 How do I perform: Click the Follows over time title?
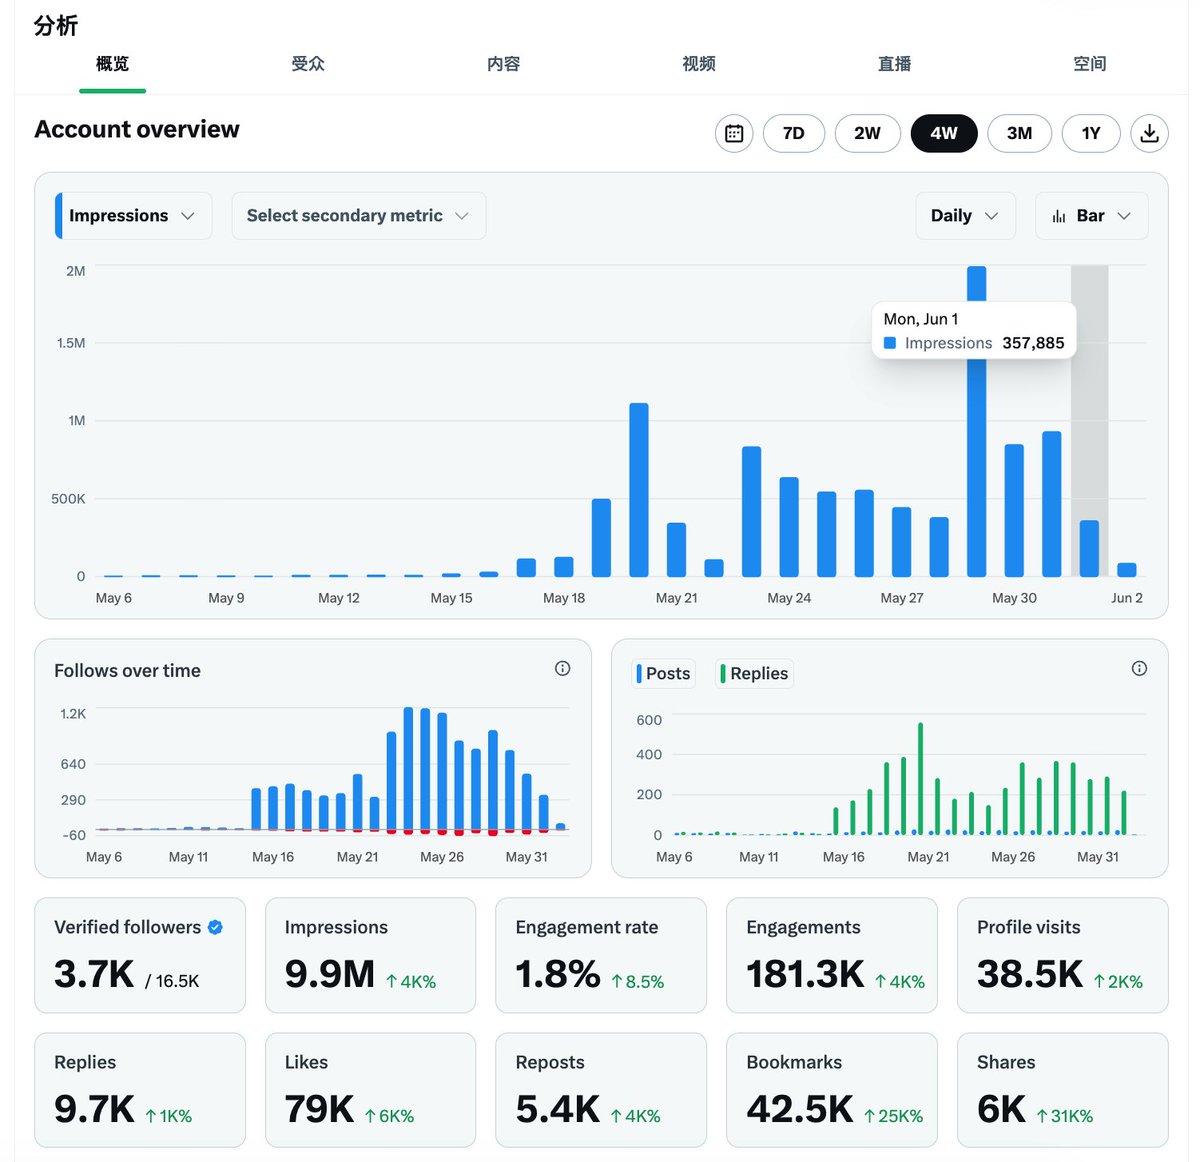click(x=127, y=671)
